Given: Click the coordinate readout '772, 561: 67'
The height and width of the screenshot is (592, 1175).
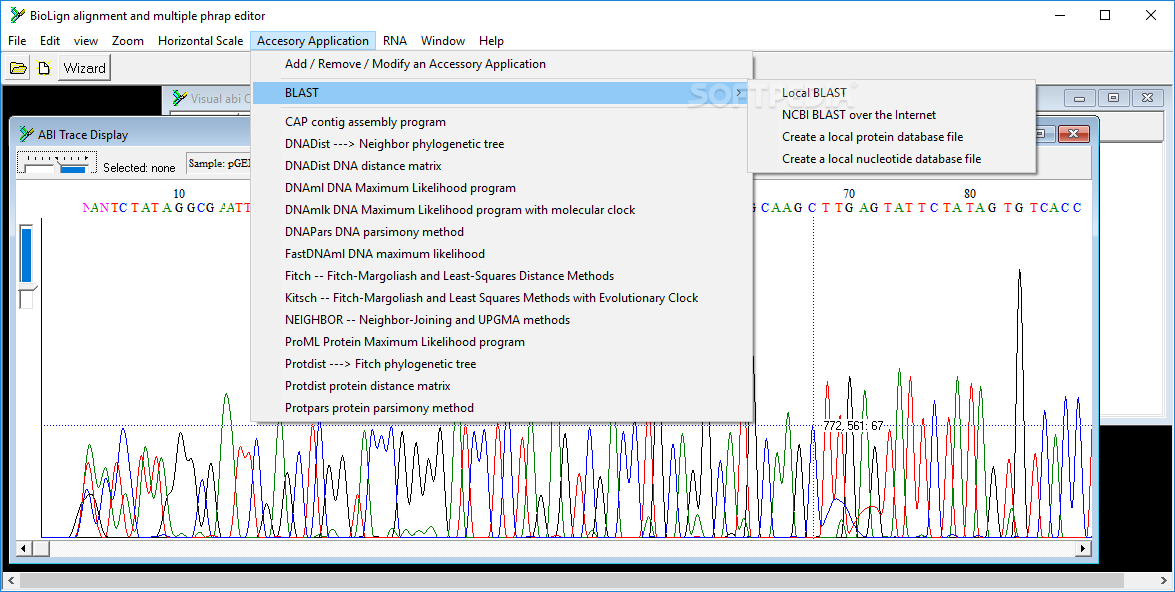Looking at the screenshot, I should coord(853,426).
